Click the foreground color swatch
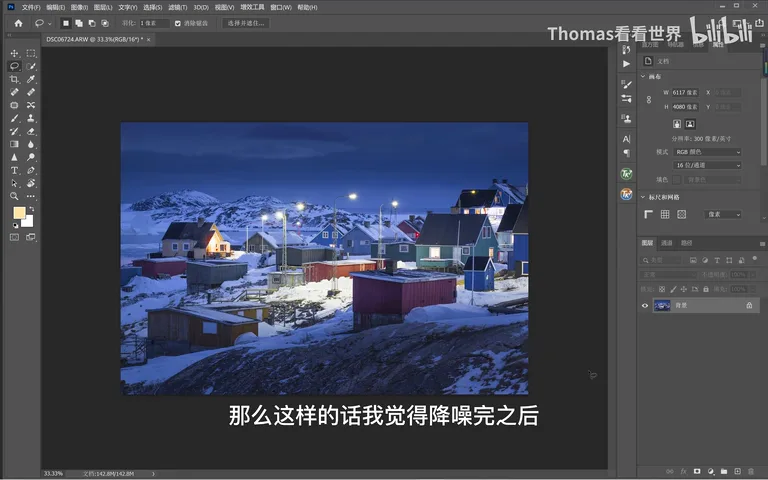The width and height of the screenshot is (768, 480). point(19,212)
